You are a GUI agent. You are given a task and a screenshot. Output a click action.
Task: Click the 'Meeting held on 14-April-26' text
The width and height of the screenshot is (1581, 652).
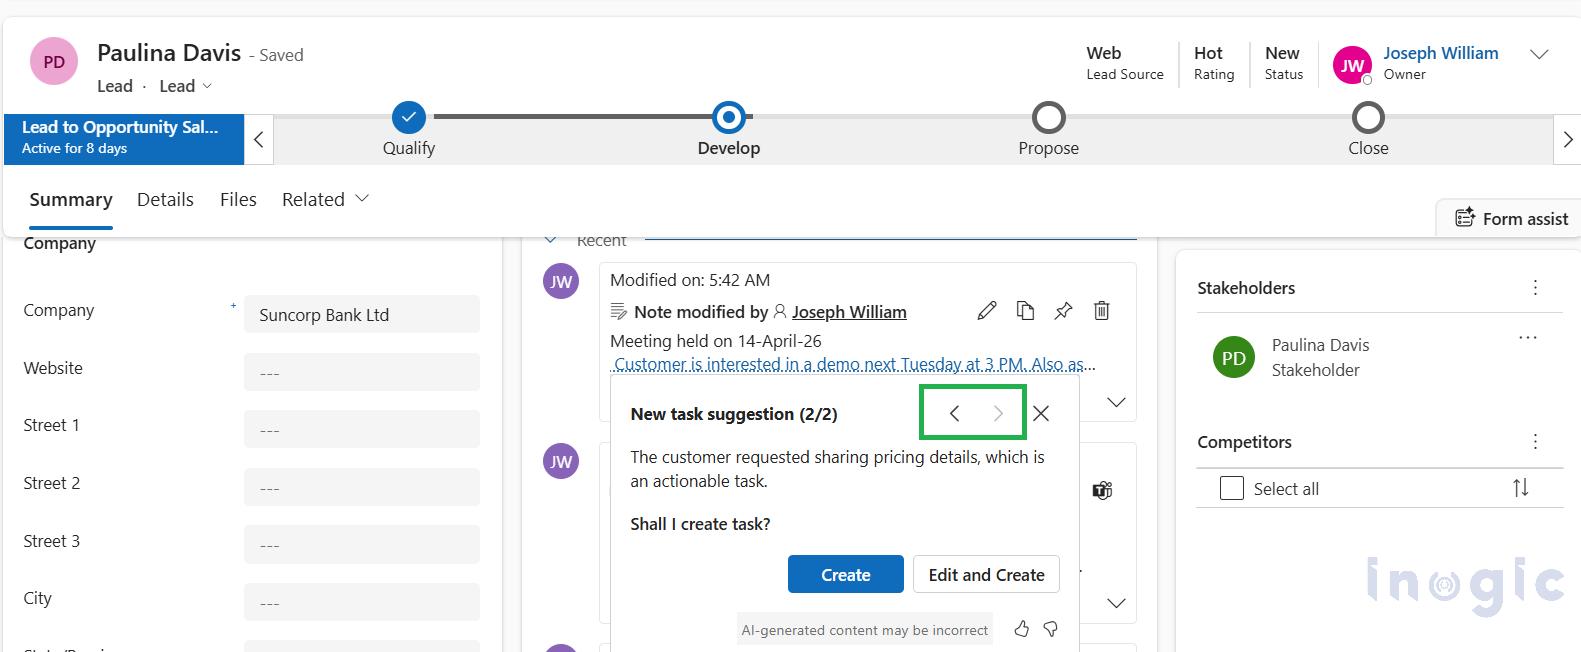tap(716, 341)
